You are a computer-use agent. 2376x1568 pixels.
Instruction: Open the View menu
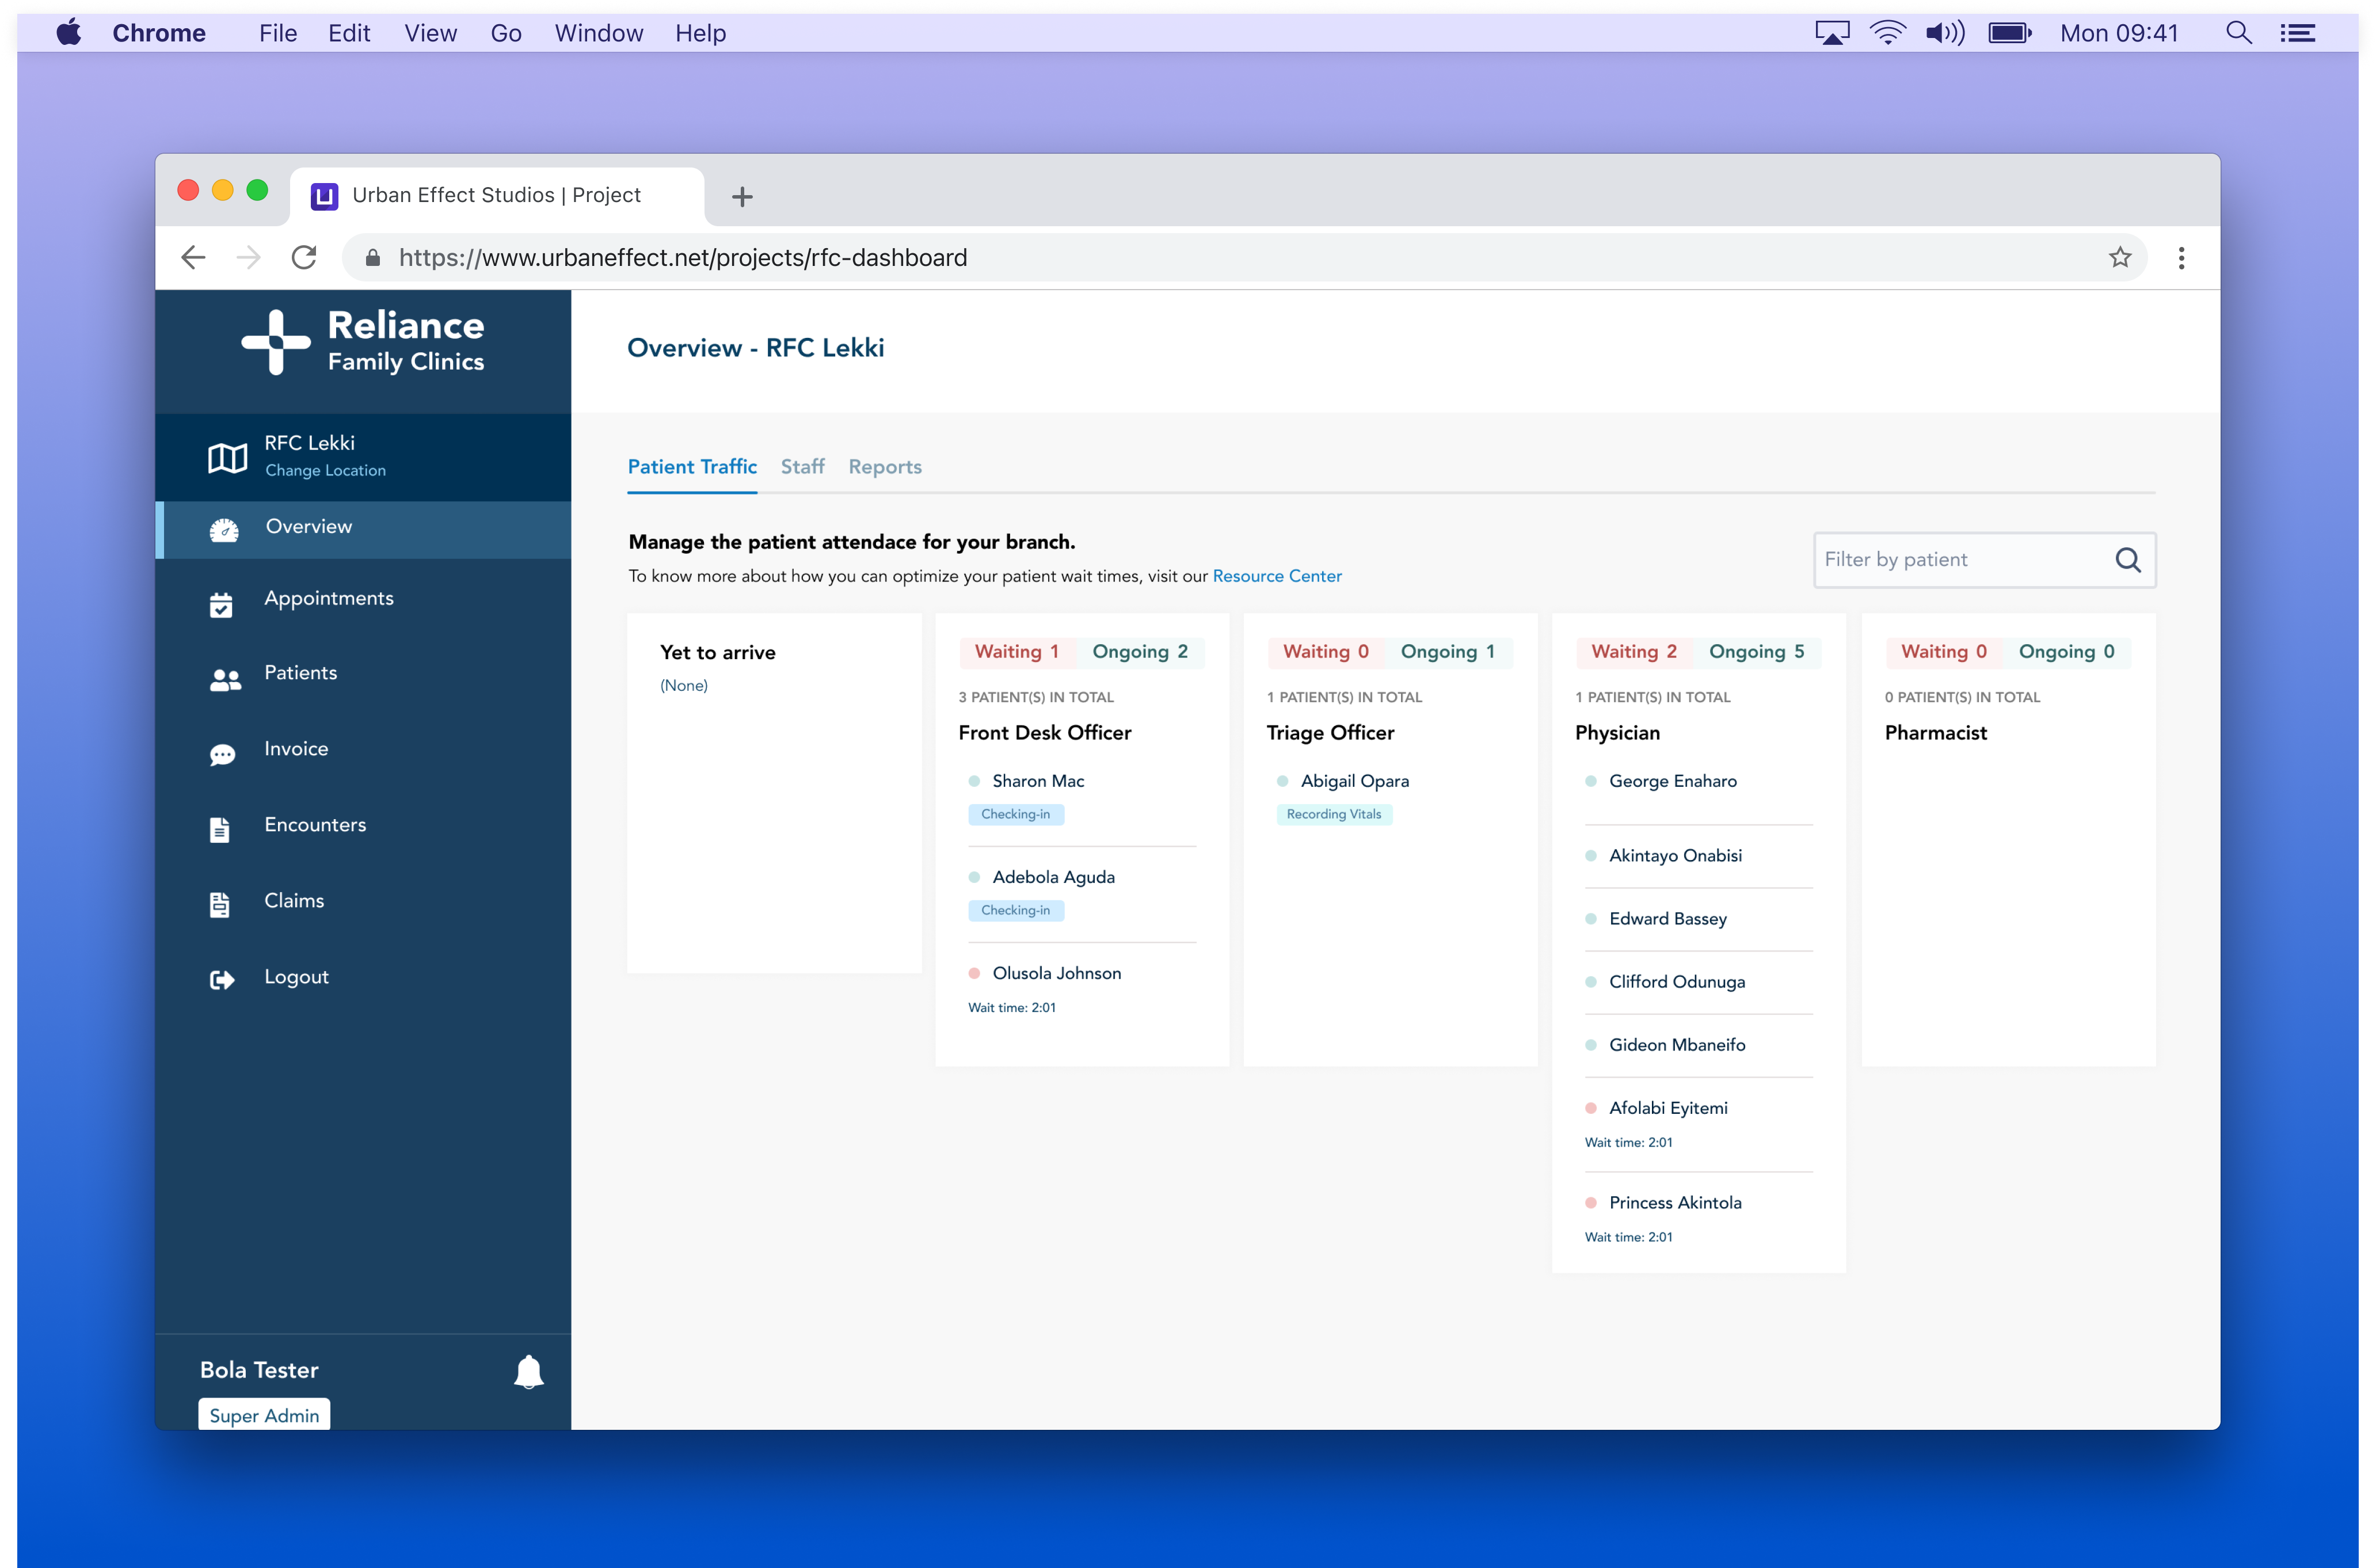point(430,33)
